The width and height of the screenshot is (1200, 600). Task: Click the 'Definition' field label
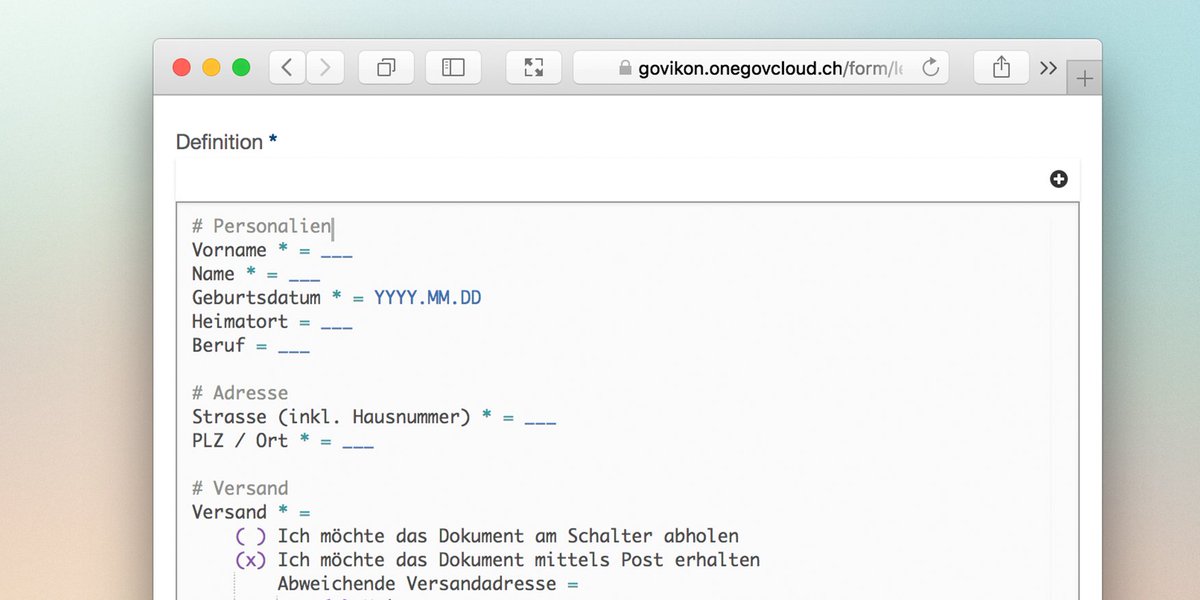[219, 142]
